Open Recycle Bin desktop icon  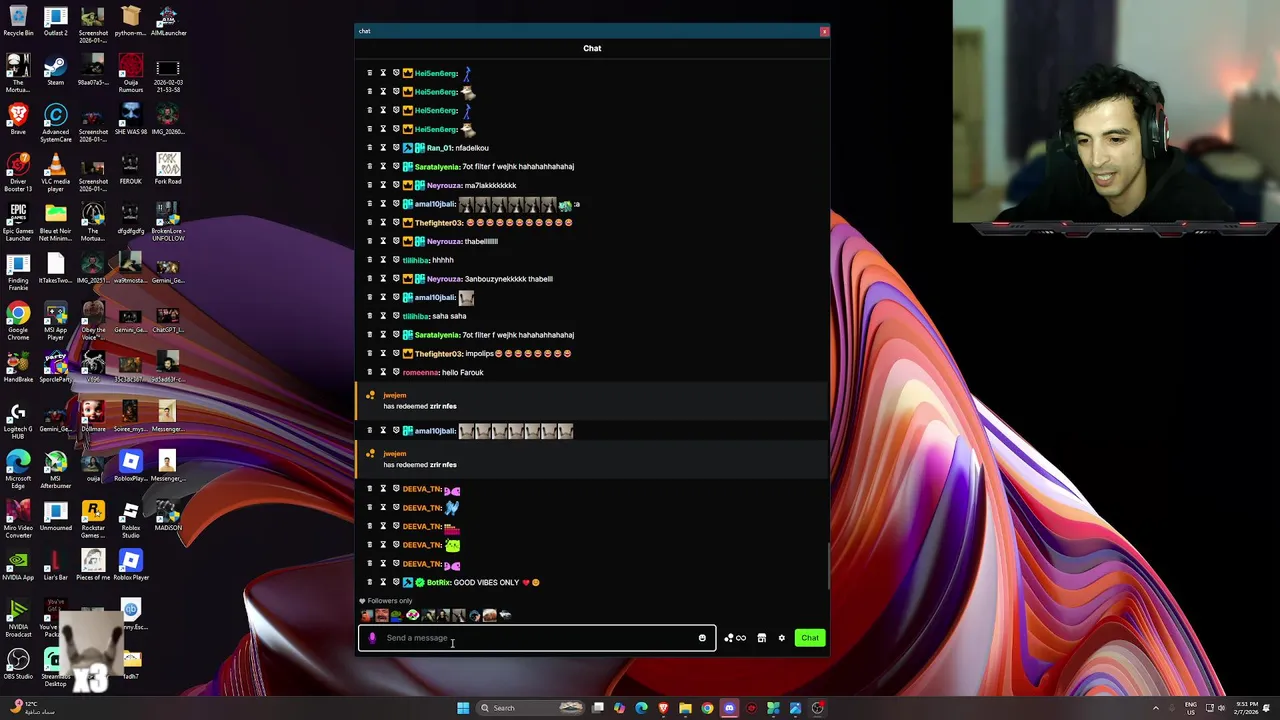coord(18,20)
